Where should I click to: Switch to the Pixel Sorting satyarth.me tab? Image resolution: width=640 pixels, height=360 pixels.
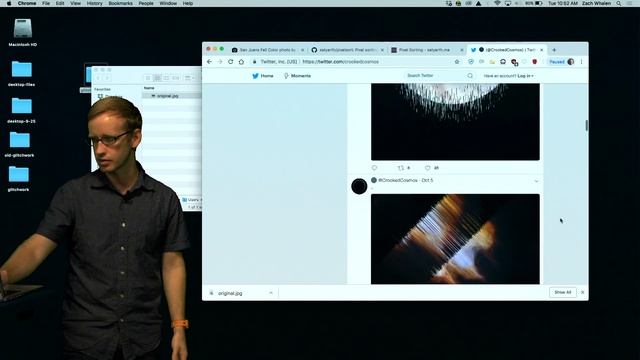[x=427, y=50]
